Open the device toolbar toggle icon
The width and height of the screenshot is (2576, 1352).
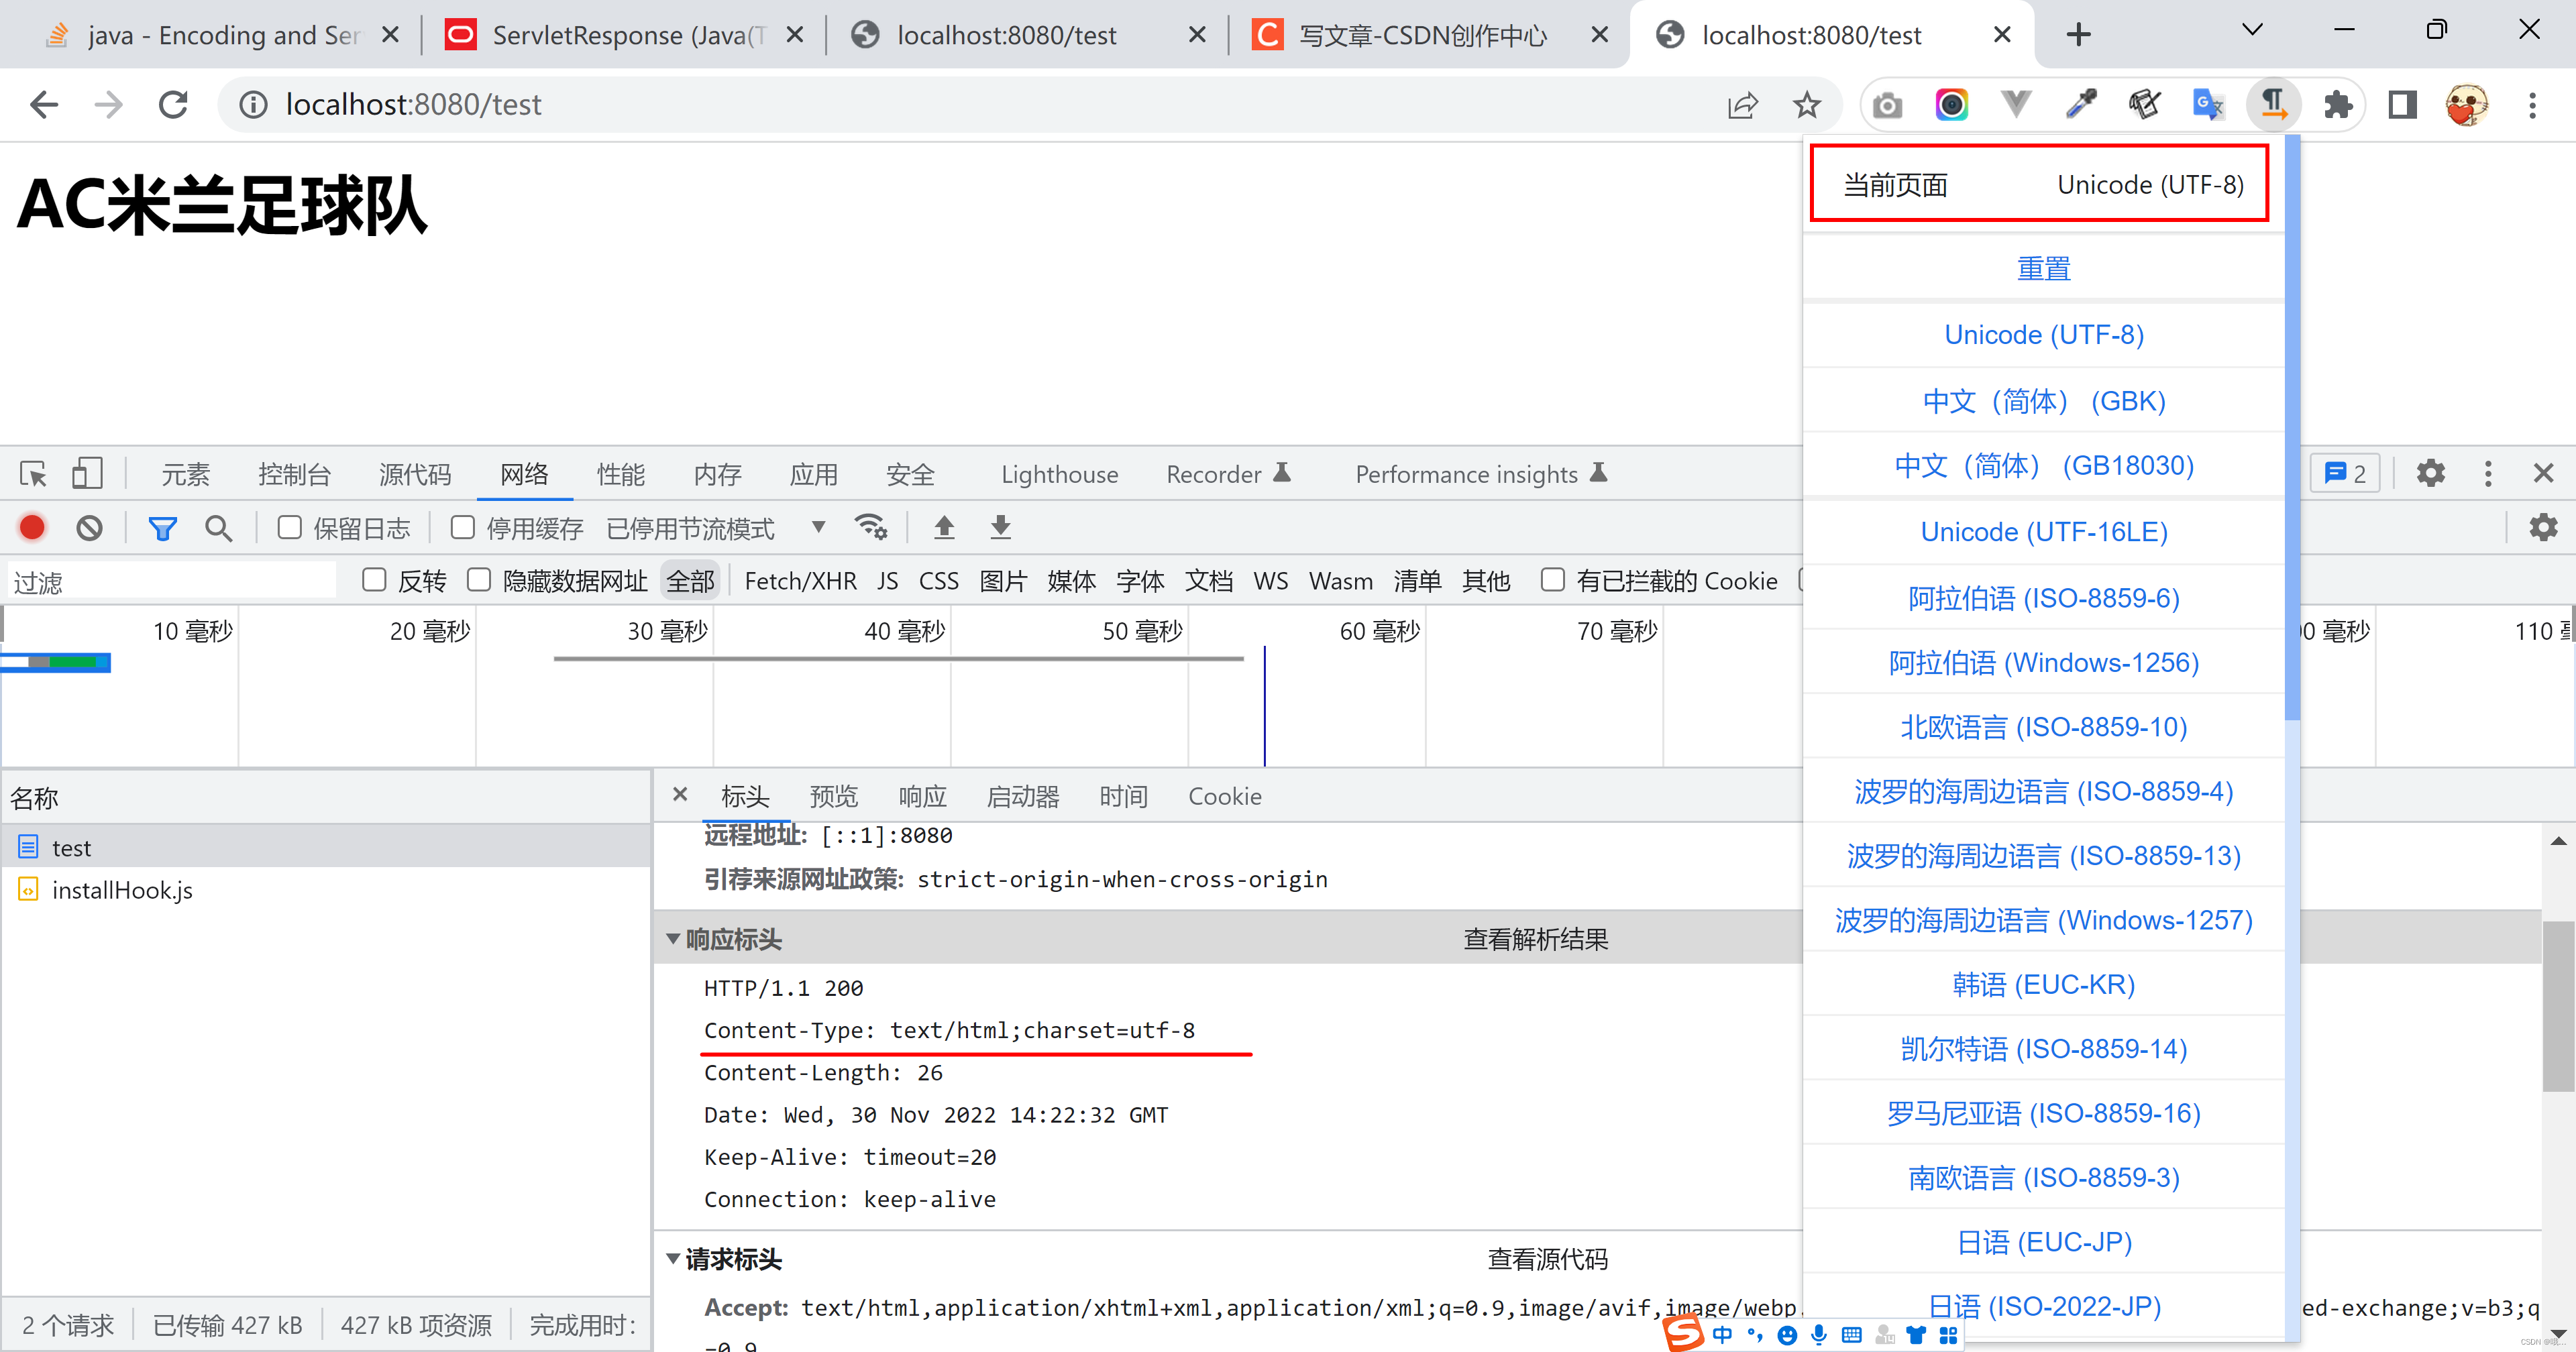point(87,473)
